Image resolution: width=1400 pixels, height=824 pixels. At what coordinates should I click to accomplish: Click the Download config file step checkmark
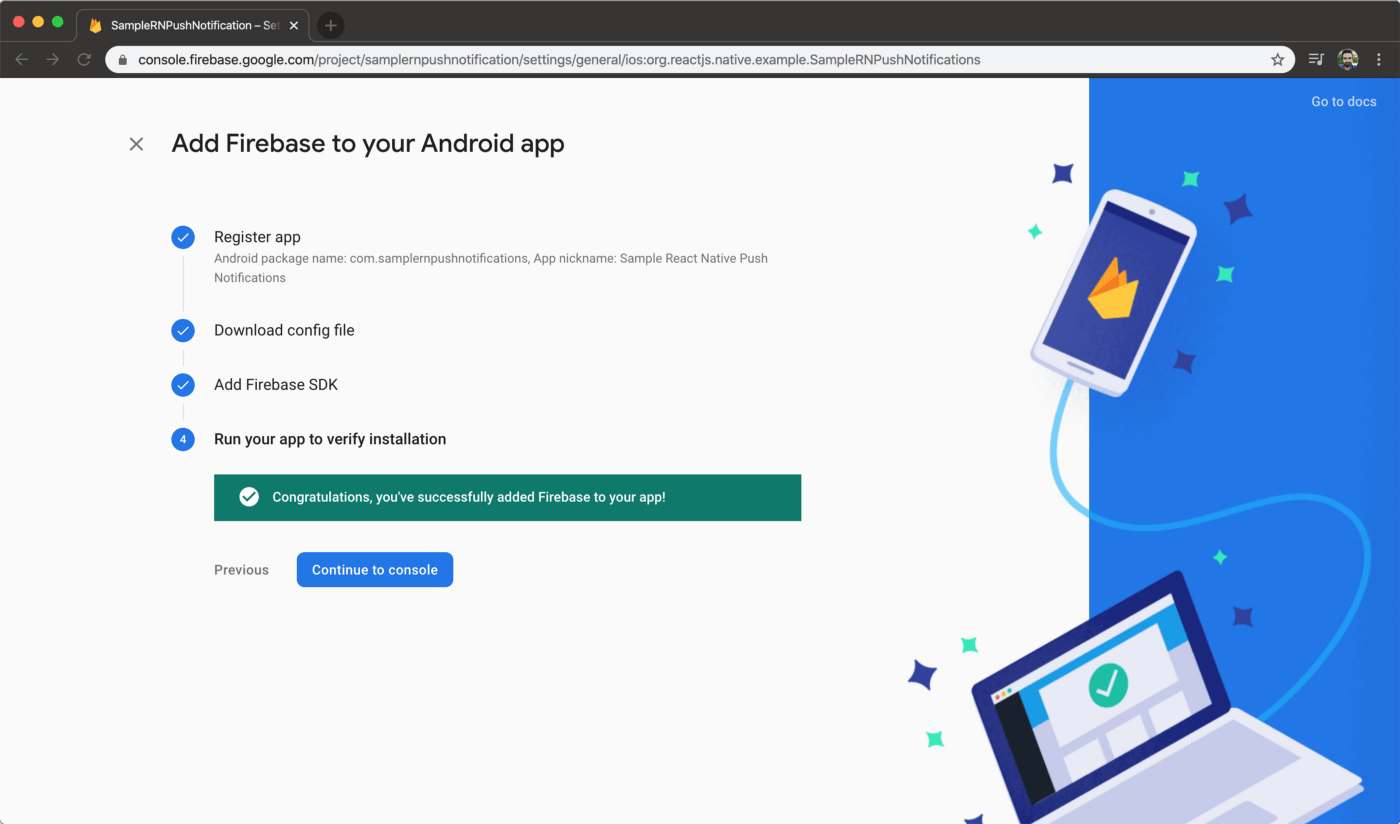tap(183, 330)
